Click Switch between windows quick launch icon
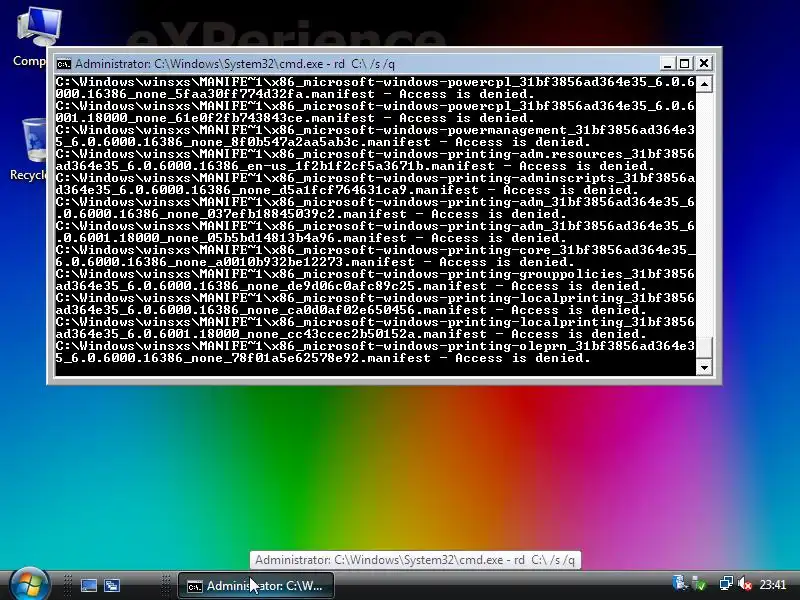 [x=112, y=585]
